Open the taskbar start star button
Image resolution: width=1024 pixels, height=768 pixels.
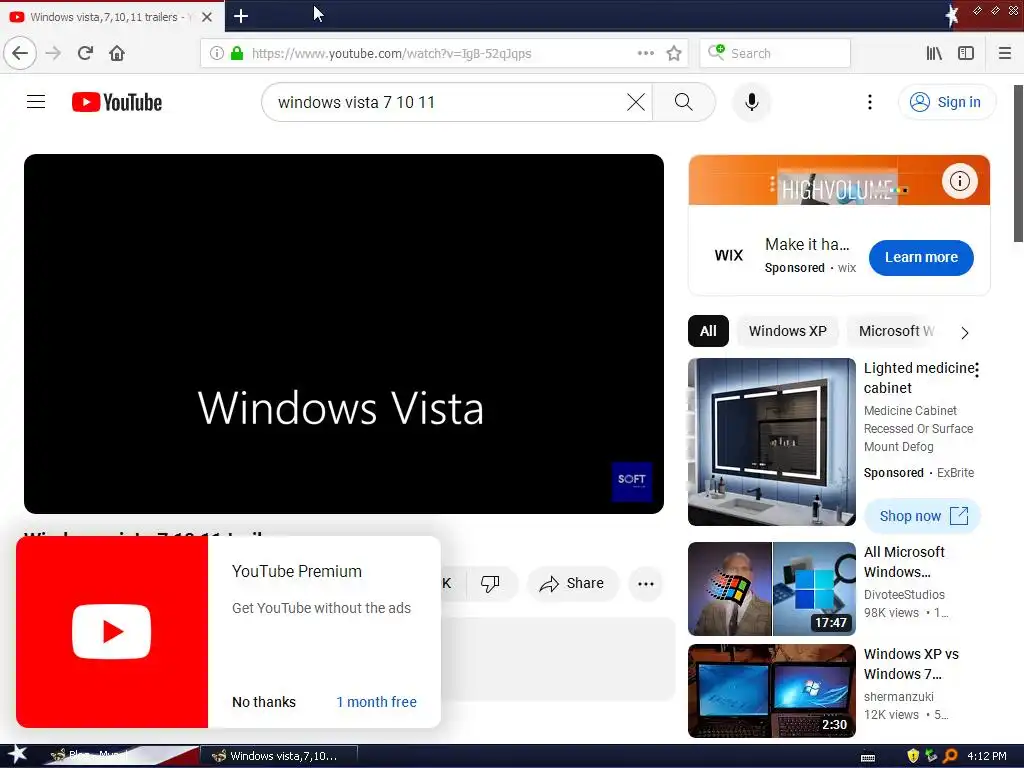tap(17, 755)
